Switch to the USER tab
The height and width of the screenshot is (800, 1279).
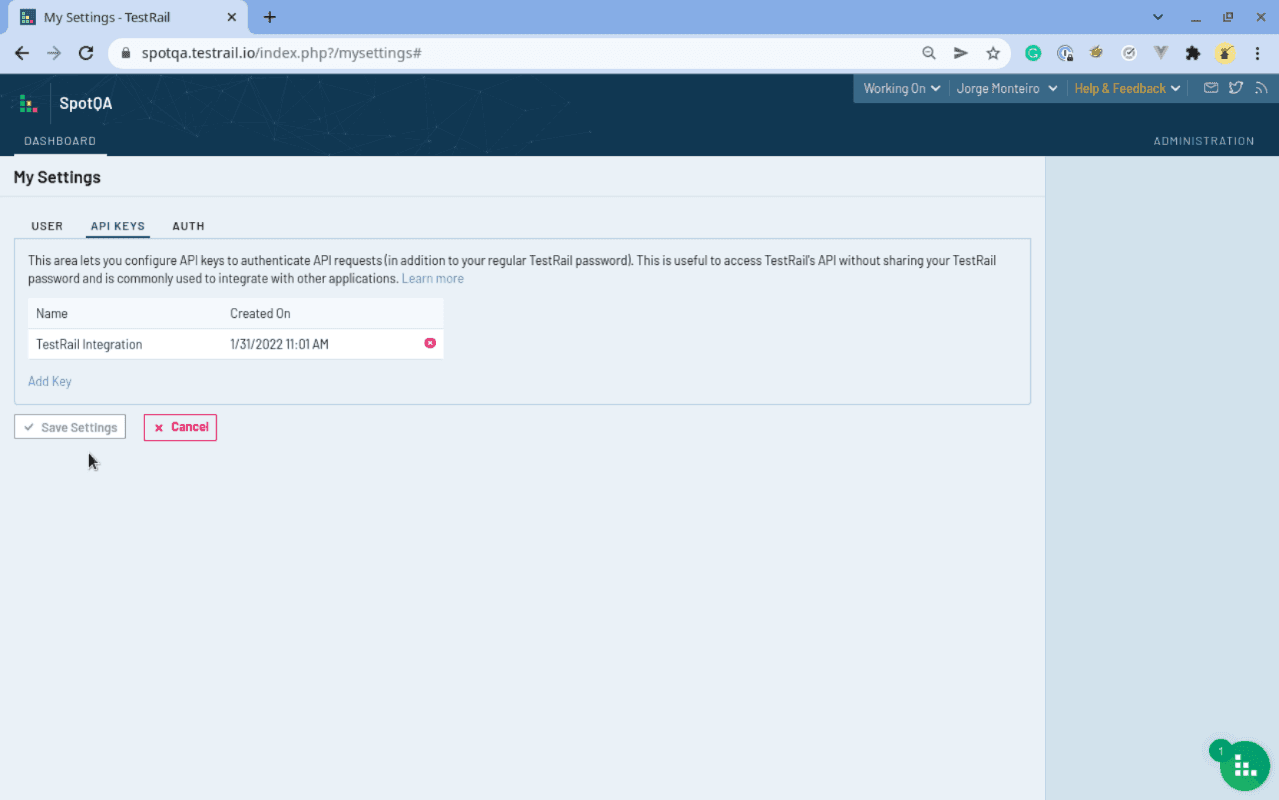[47, 226]
